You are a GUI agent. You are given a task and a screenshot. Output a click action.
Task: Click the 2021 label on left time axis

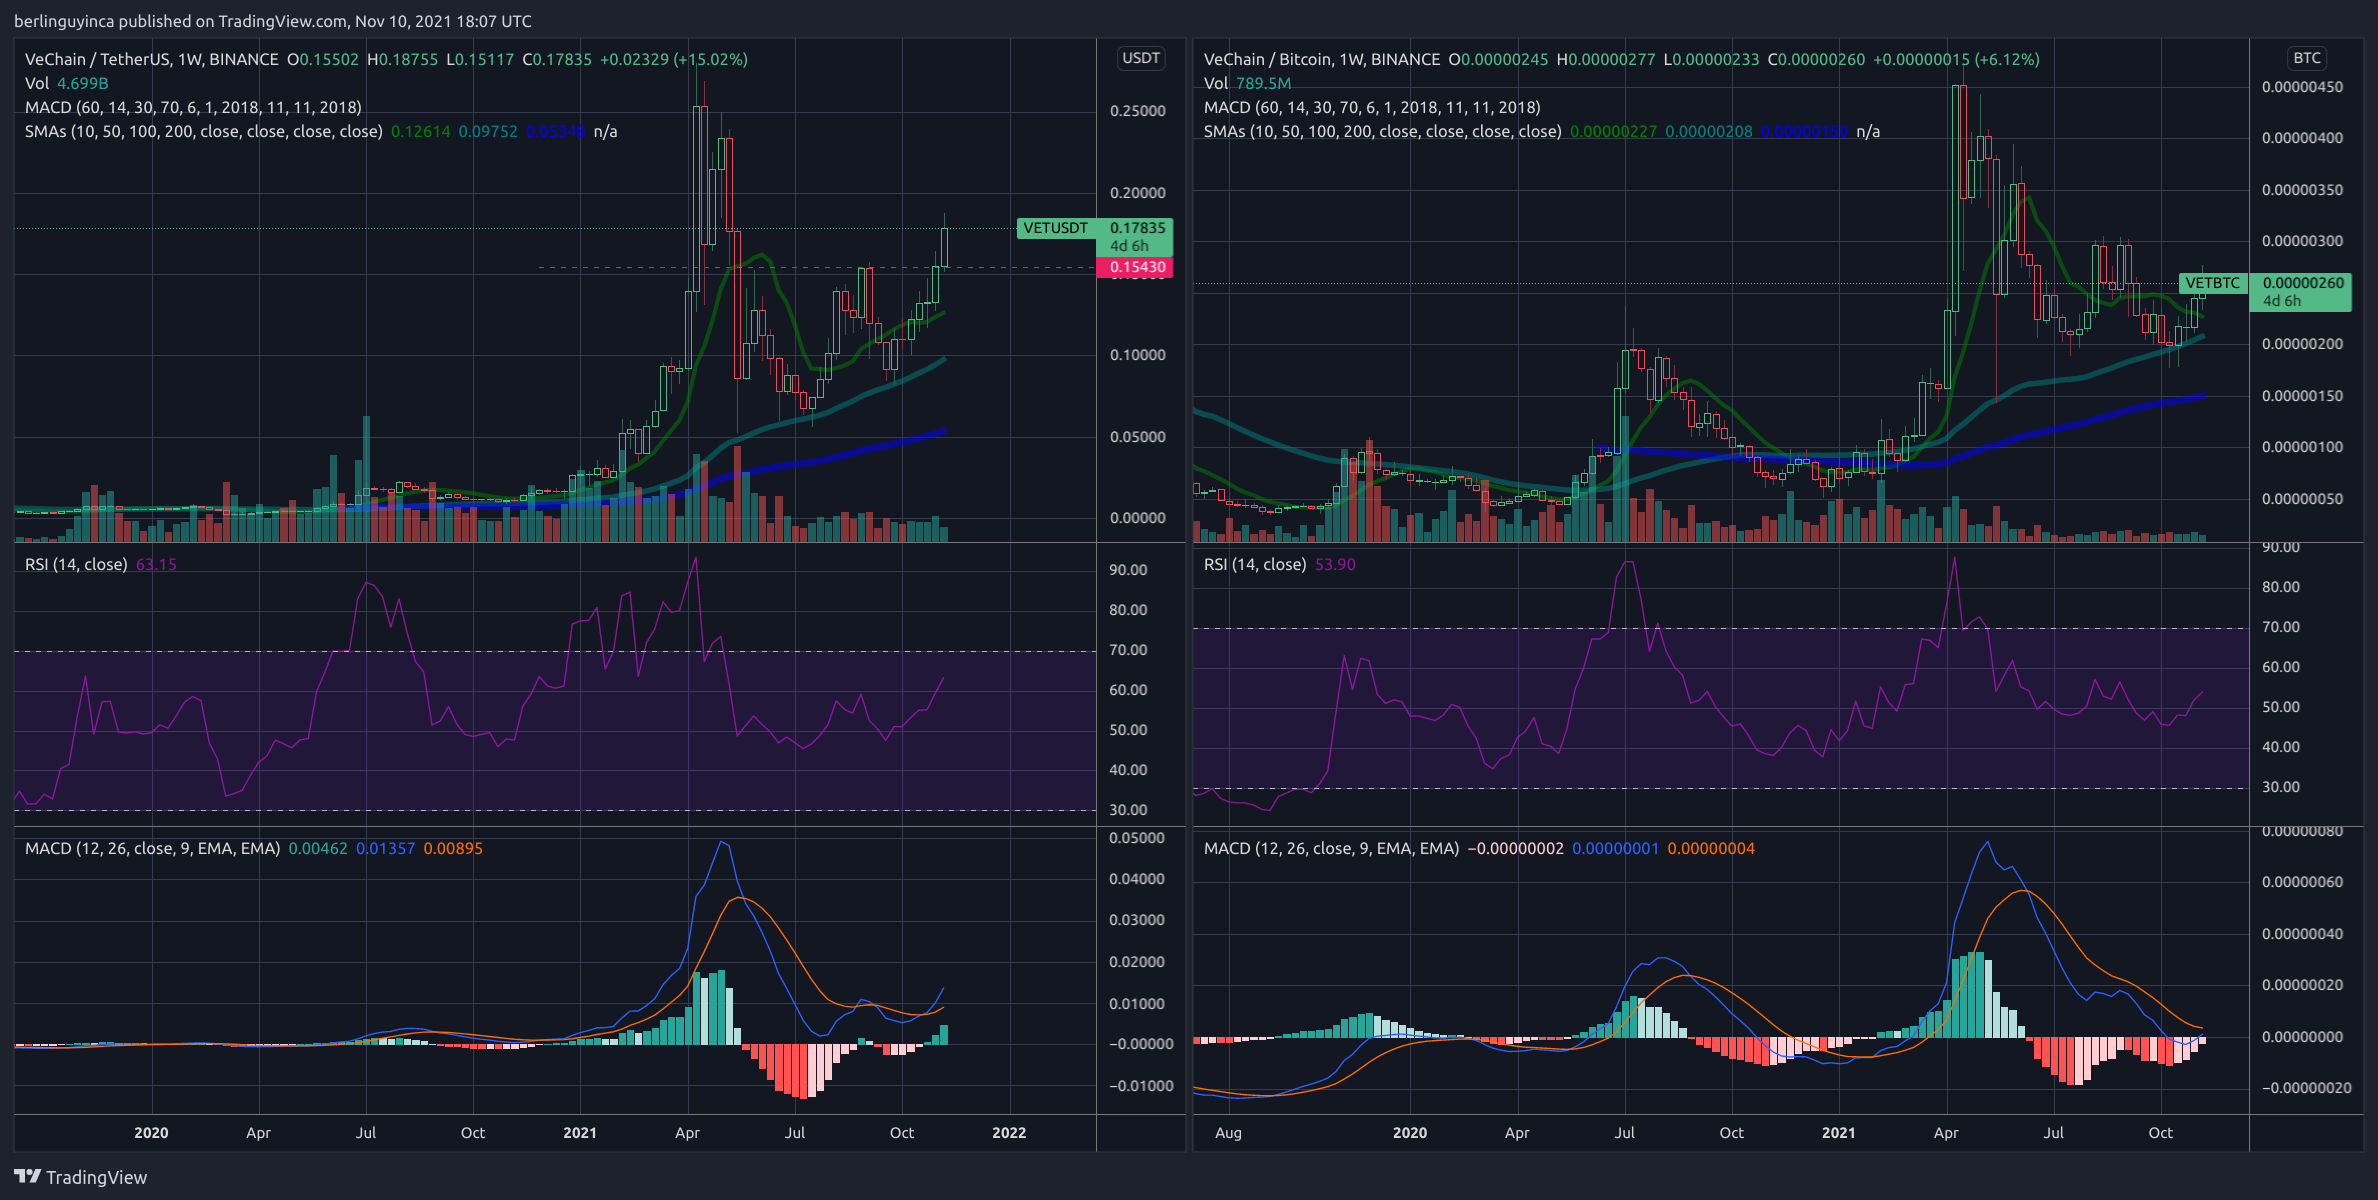[x=580, y=1132]
